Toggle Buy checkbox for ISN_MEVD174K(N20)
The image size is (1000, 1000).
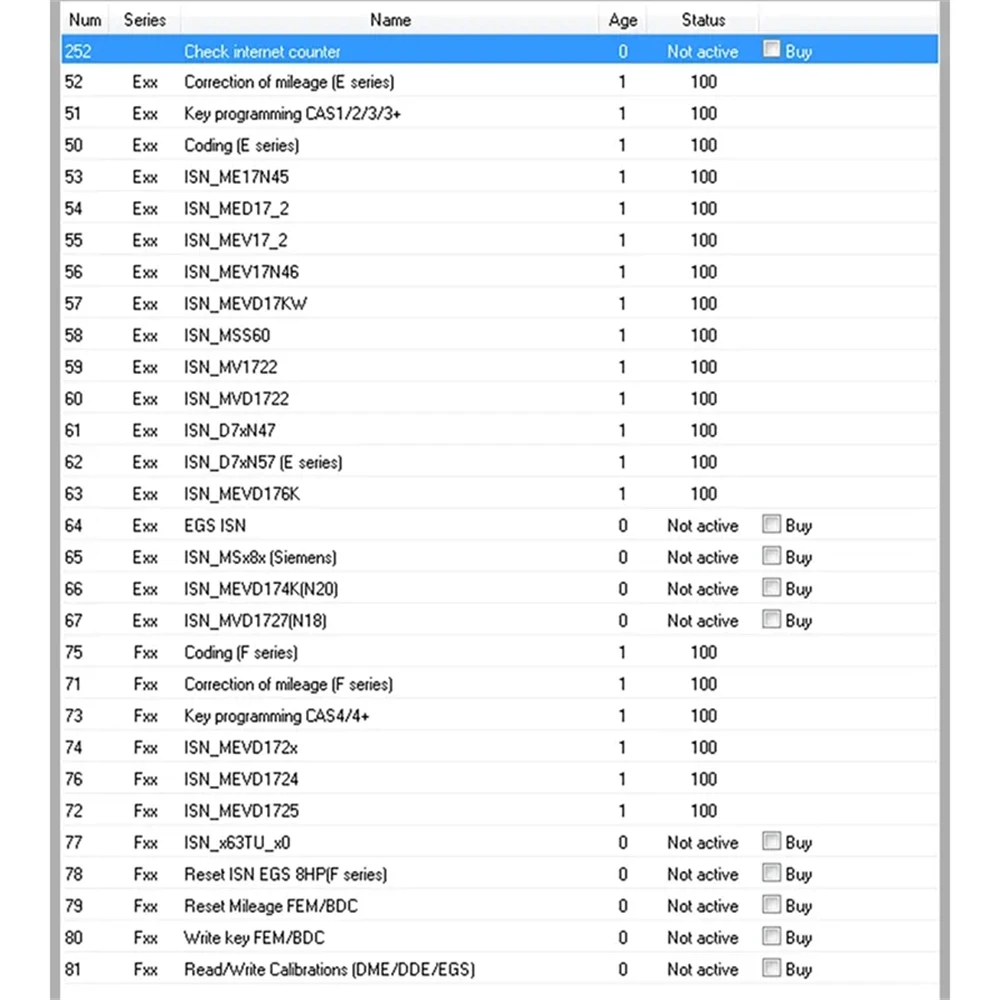[771, 587]
